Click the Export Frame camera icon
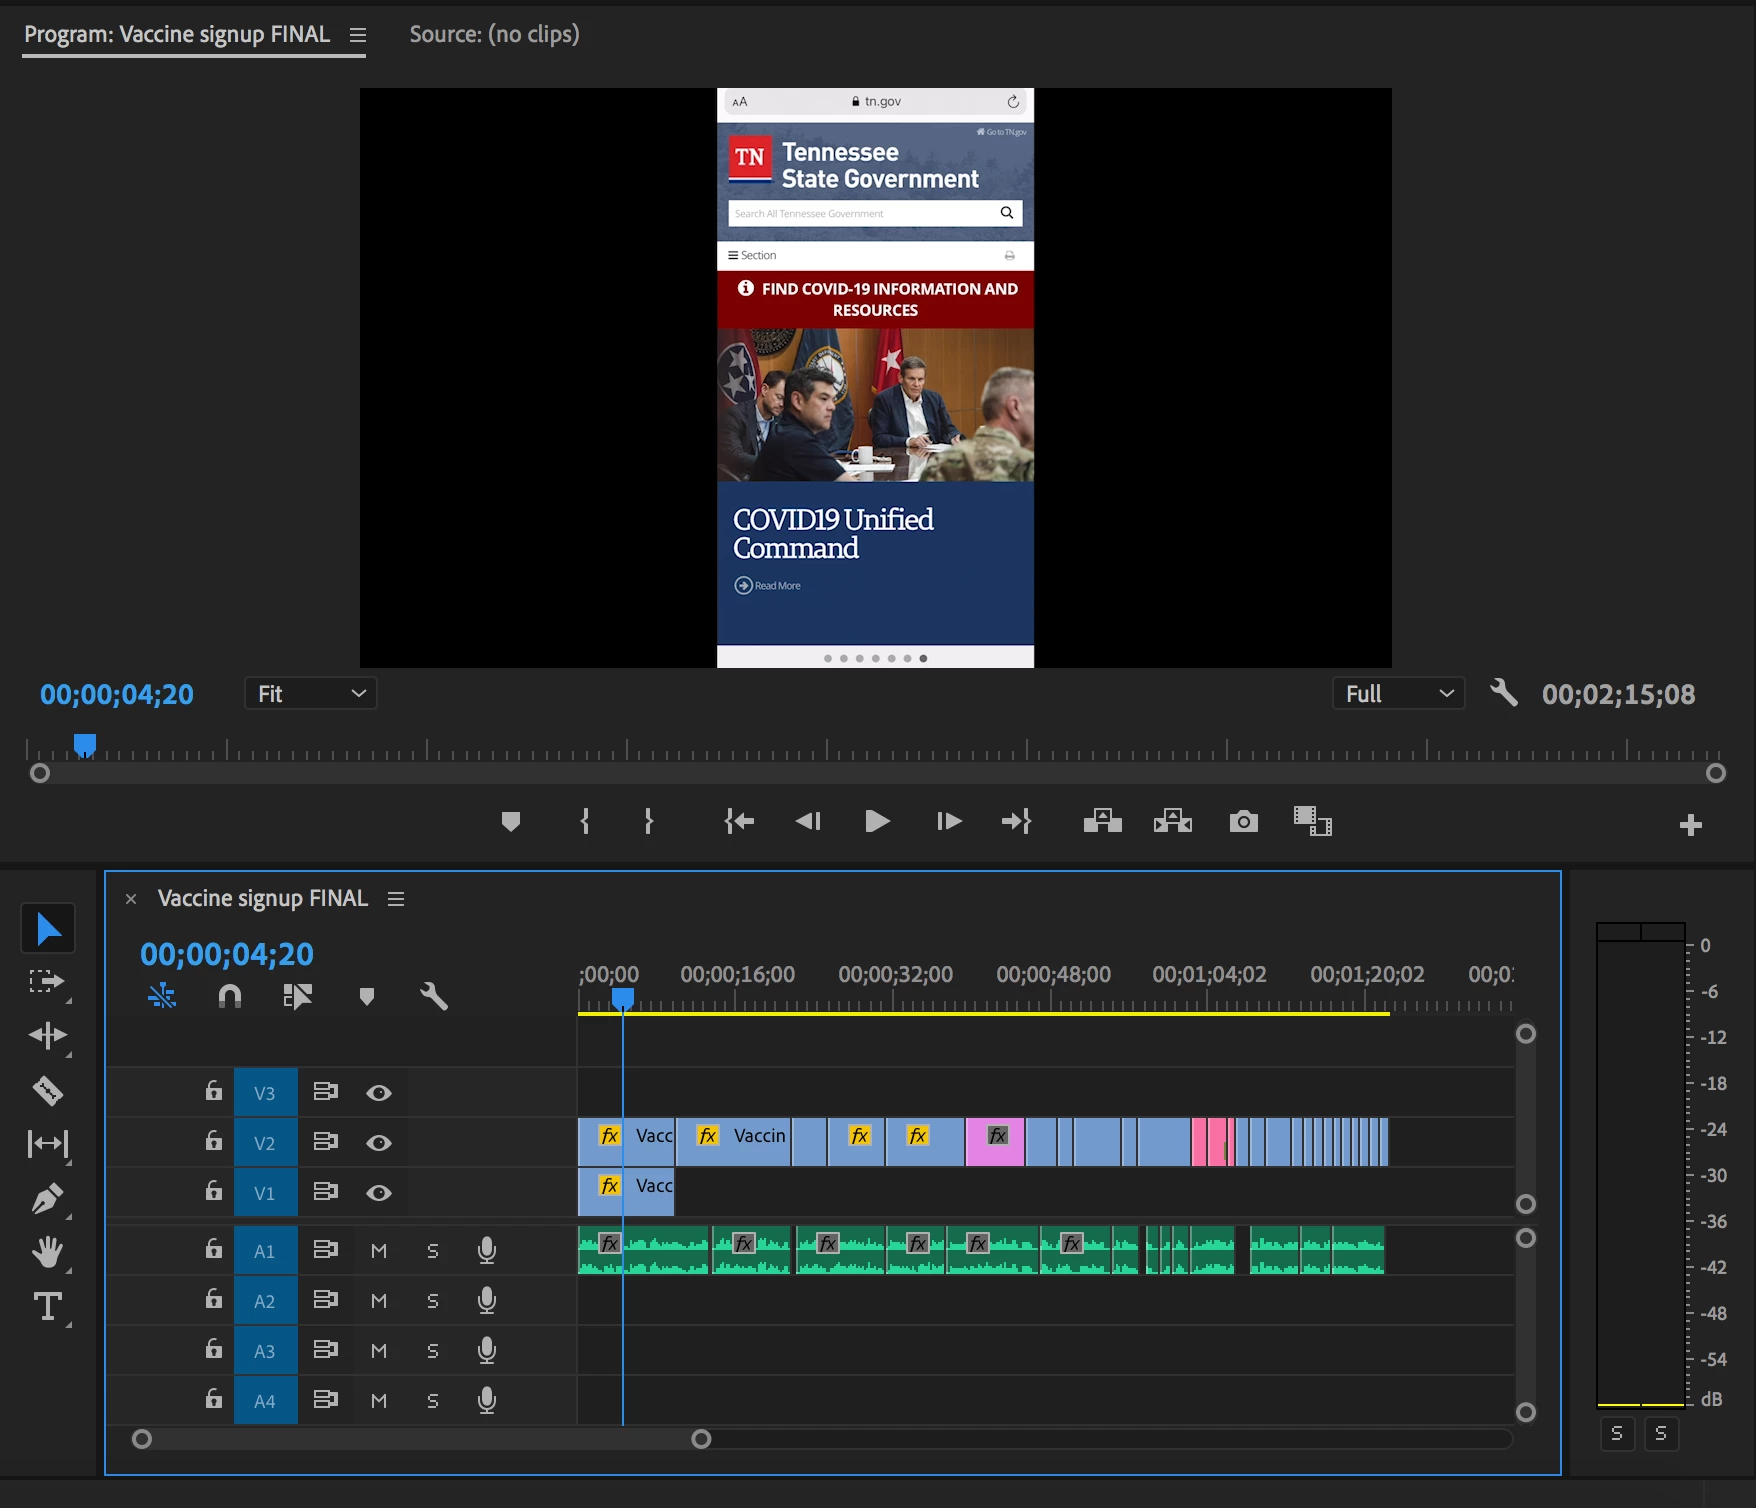 pyautogui.click(x=1243, y=821)
